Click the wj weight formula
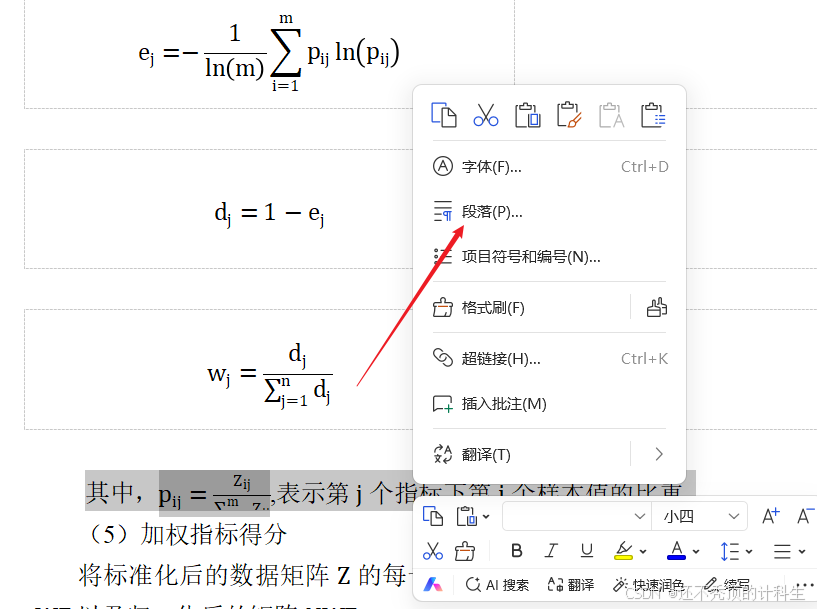The image size is (817, 609). [x=270, y=374]
